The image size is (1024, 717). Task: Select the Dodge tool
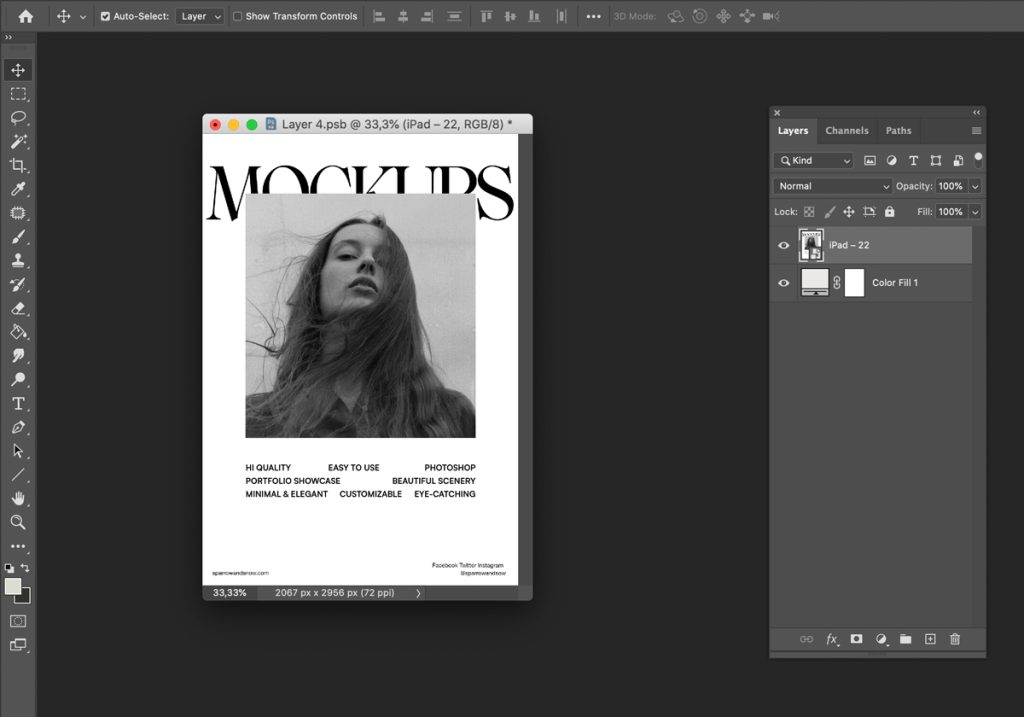click(x=18, y=379)
